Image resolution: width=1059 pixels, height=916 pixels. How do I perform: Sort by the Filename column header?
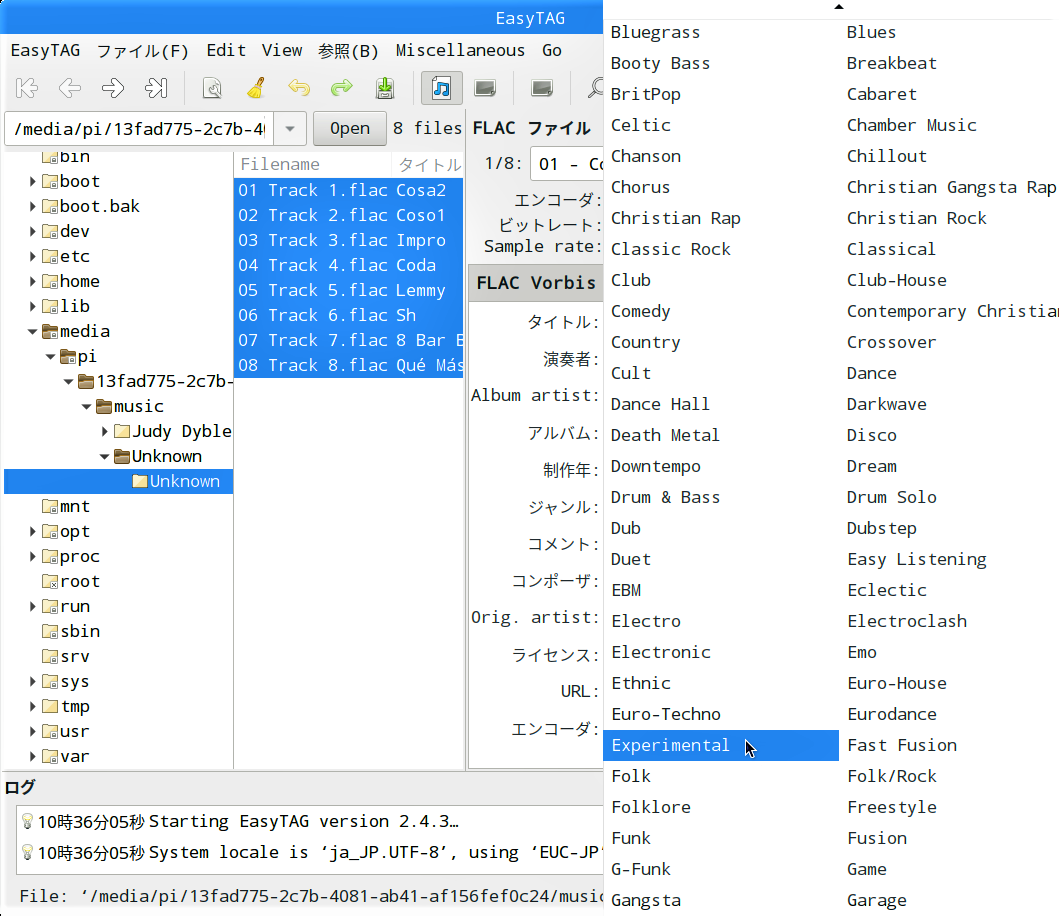point(313,164)
